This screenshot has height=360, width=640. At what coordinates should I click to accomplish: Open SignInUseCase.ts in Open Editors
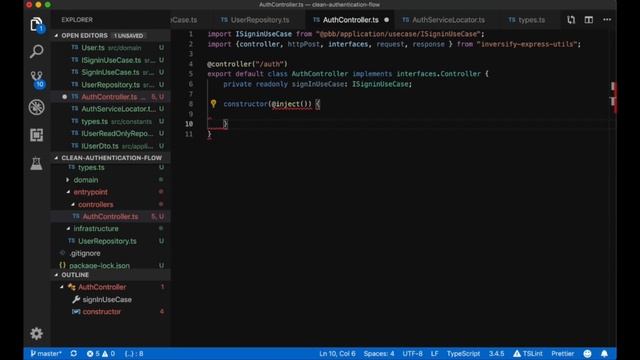click(x=110, y=72)
